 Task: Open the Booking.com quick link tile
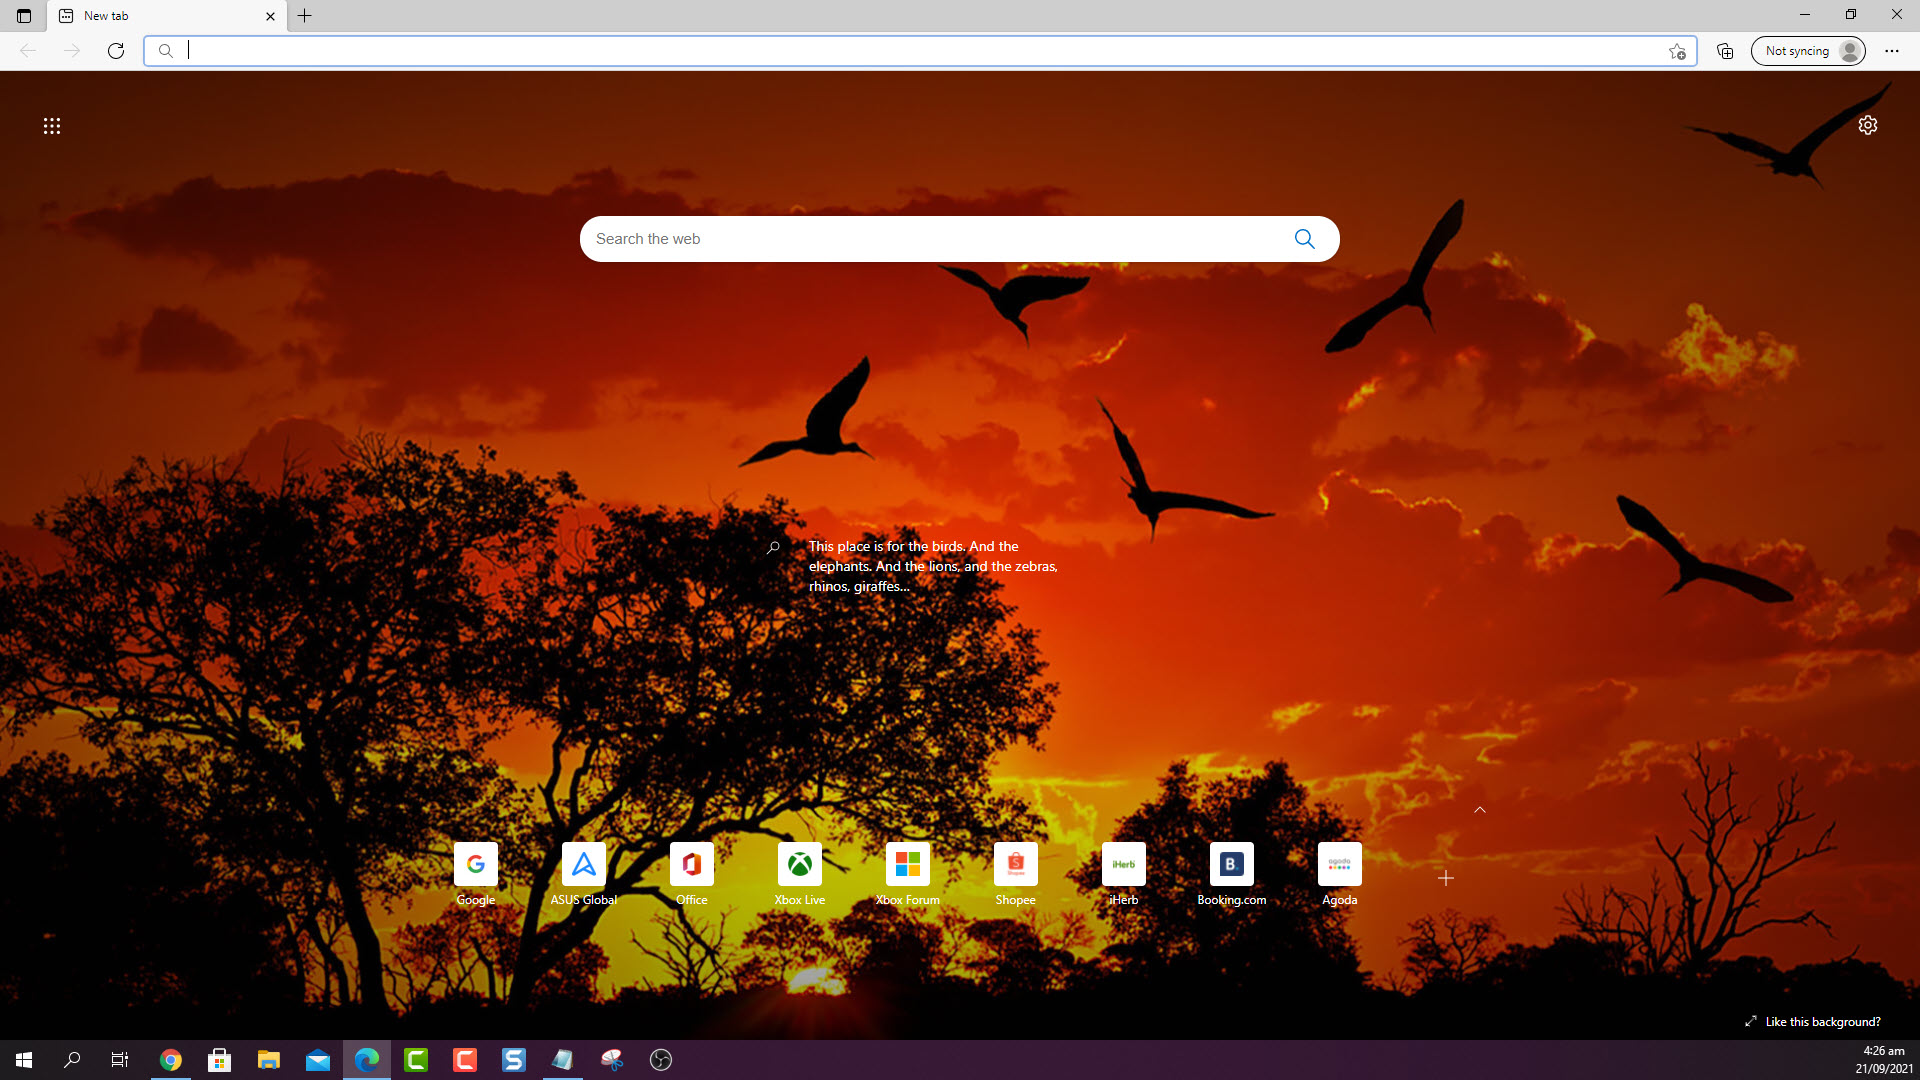[x=1231, y=864]
